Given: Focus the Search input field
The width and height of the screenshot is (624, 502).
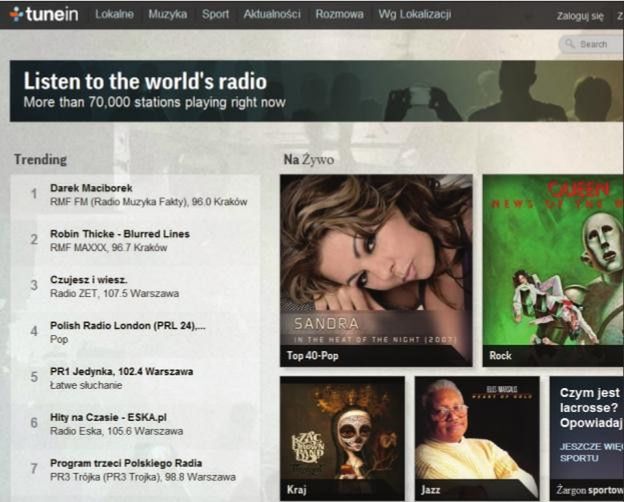Looking at the screenshot, I should (591, 44).
